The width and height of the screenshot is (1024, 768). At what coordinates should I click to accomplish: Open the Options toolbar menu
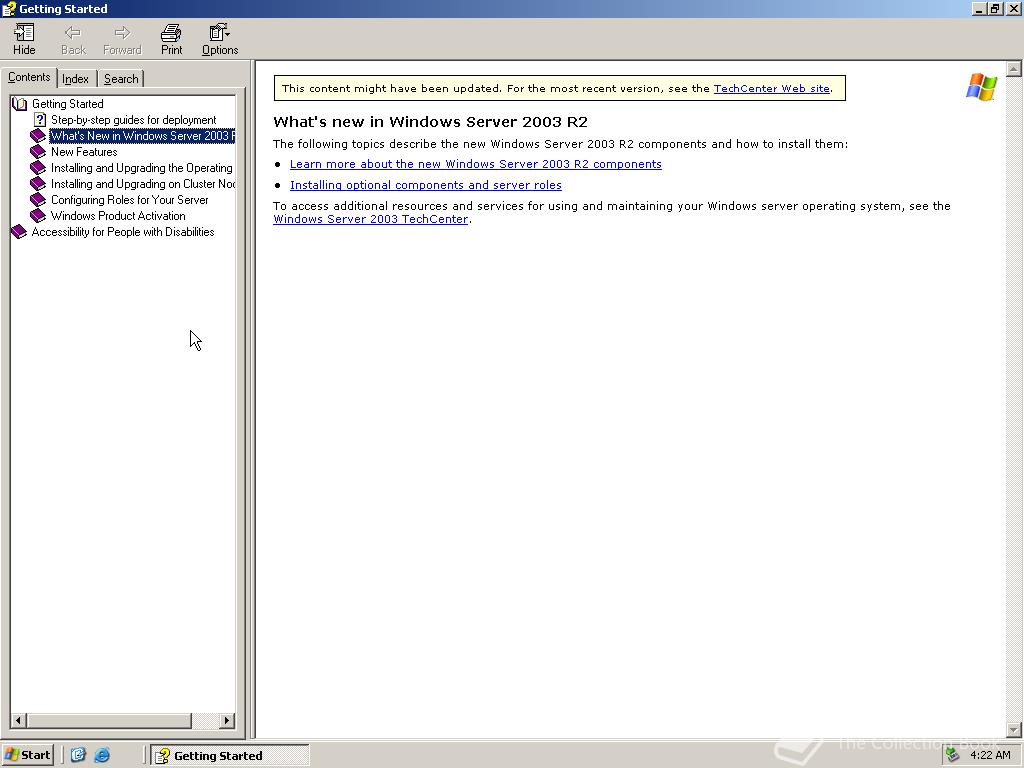[x=219, y=39]
